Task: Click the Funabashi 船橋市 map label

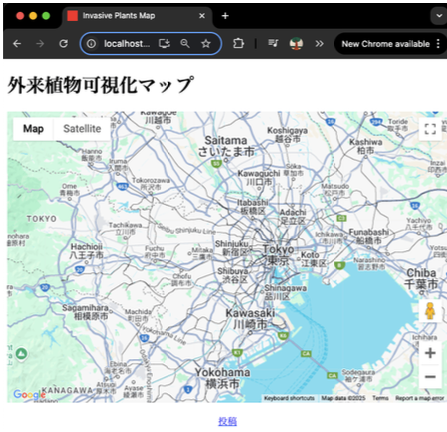Action: tap(369, 236)
